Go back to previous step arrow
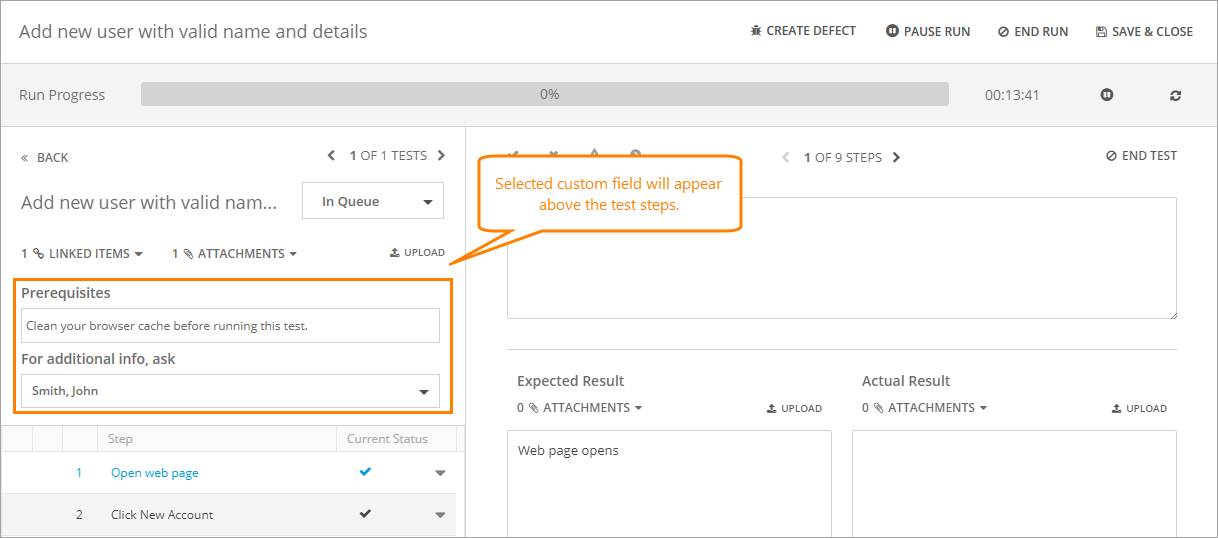The height and width of the screenshot is (538, 1218). point(786,158)
